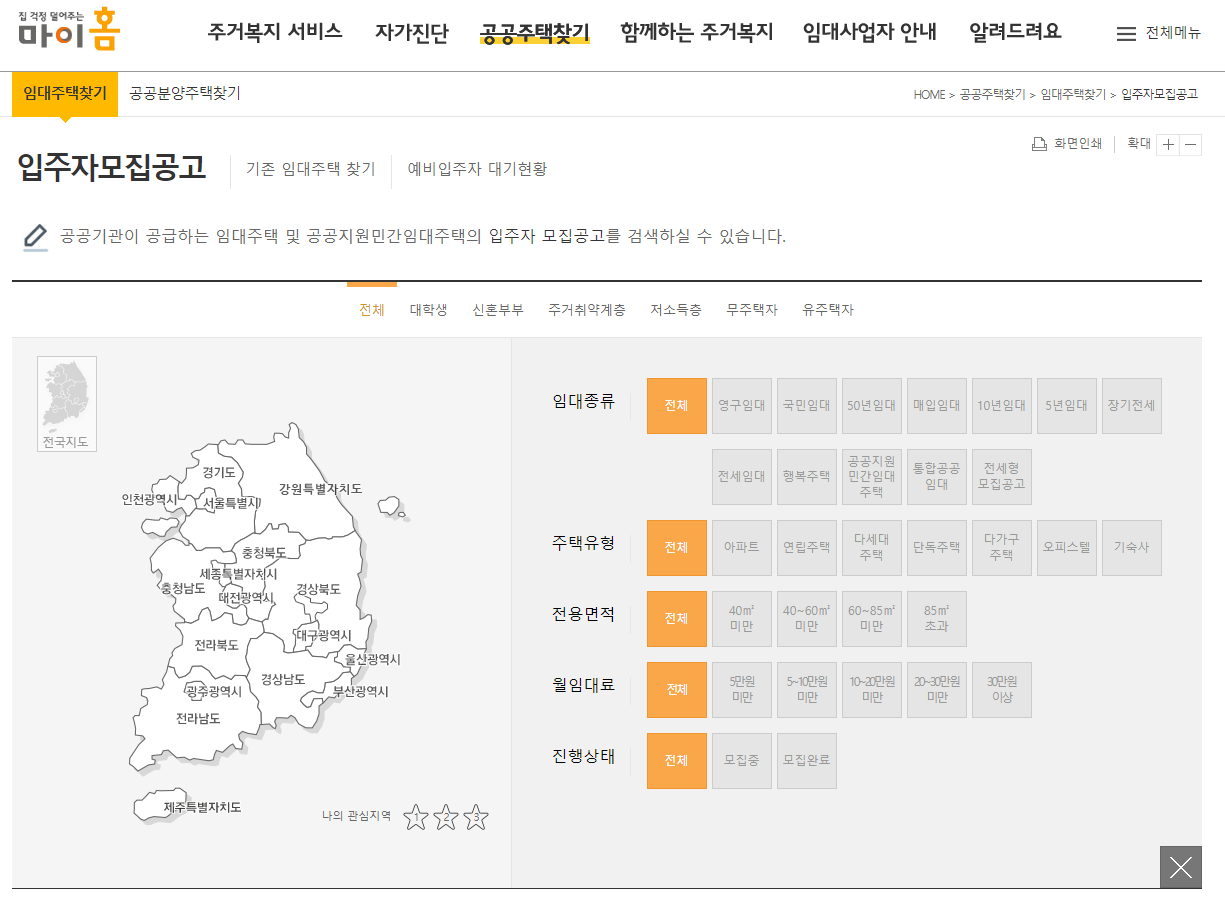Collapse the filter panel with the dark X

pos(1180,867)
